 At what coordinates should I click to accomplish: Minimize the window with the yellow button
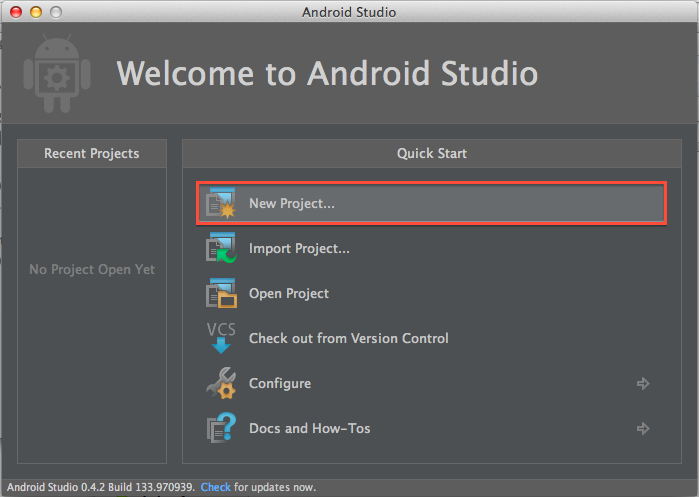pyautogui.click(x=36, y=12)
